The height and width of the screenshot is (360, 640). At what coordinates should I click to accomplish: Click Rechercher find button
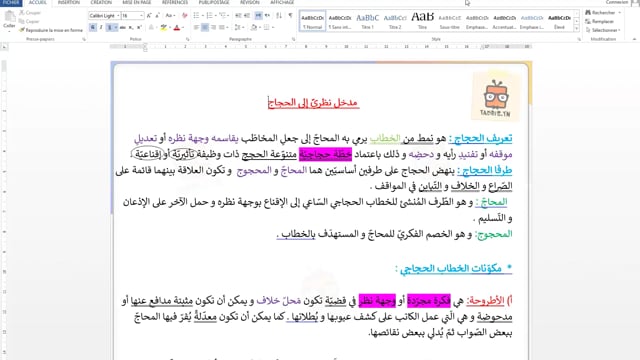(603, 13)
